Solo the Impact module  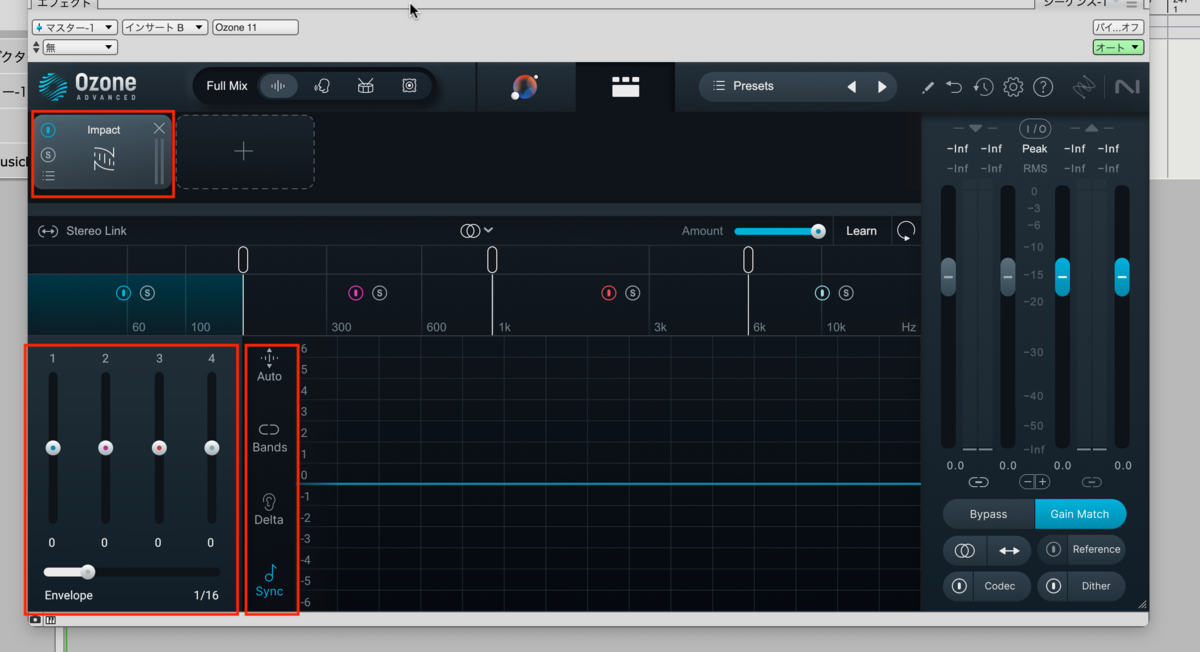click(48, 155)
